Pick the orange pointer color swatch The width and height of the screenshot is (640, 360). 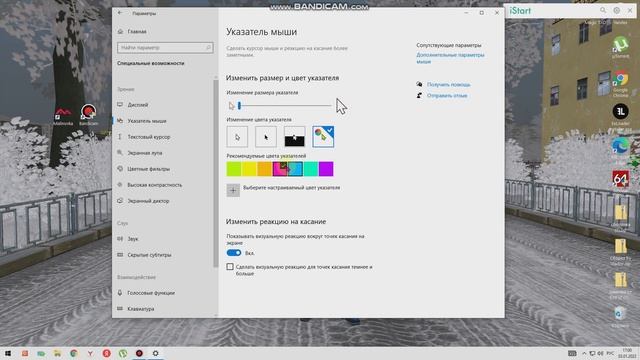coord(264,169)
